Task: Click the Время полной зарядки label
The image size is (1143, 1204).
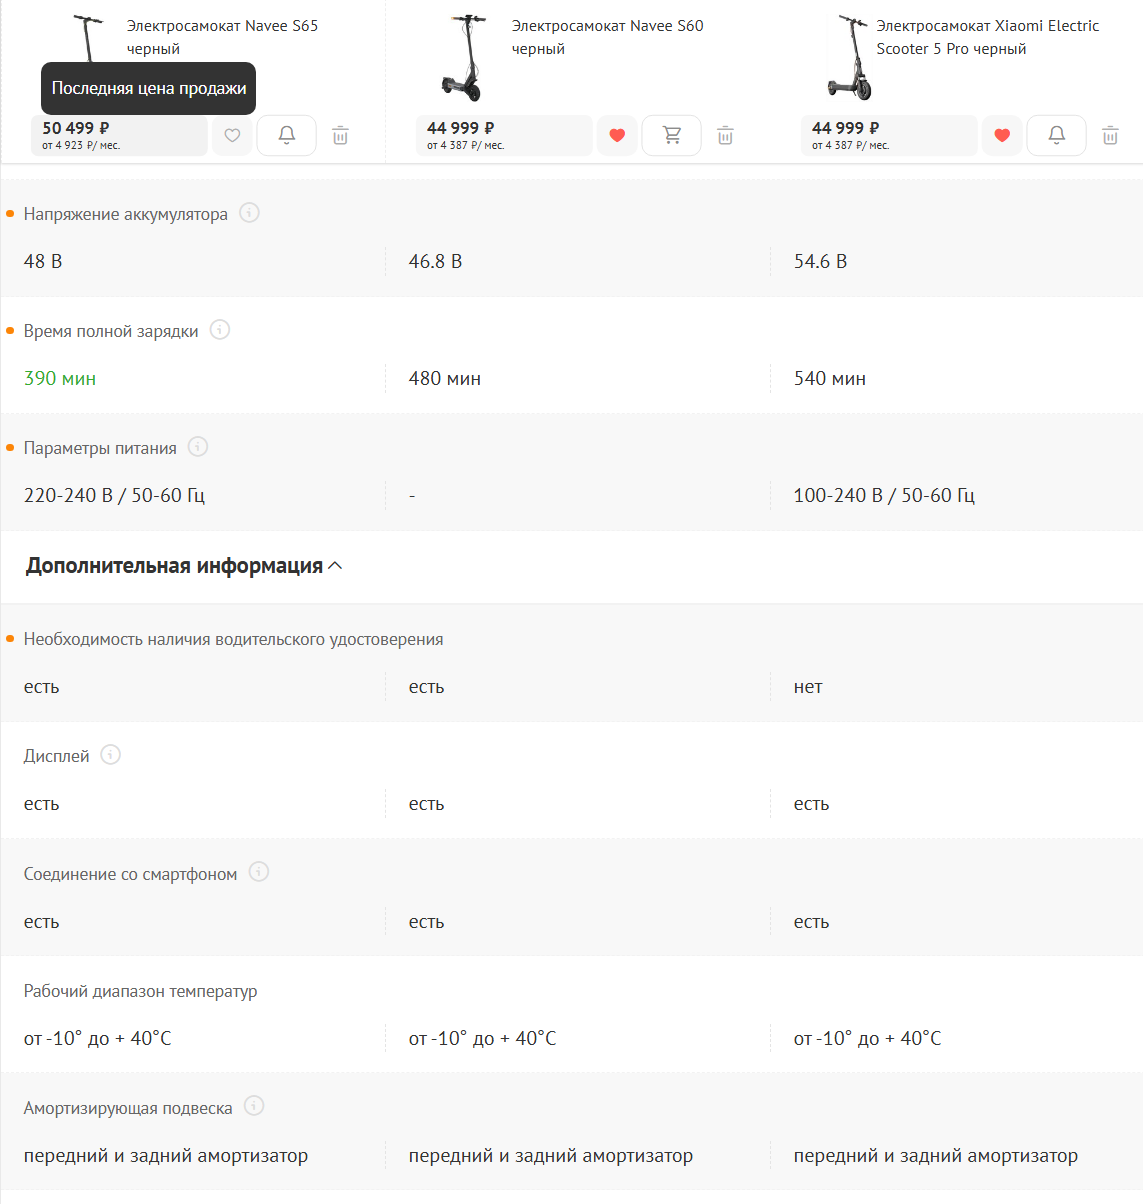Action: [x=111, y=331]
